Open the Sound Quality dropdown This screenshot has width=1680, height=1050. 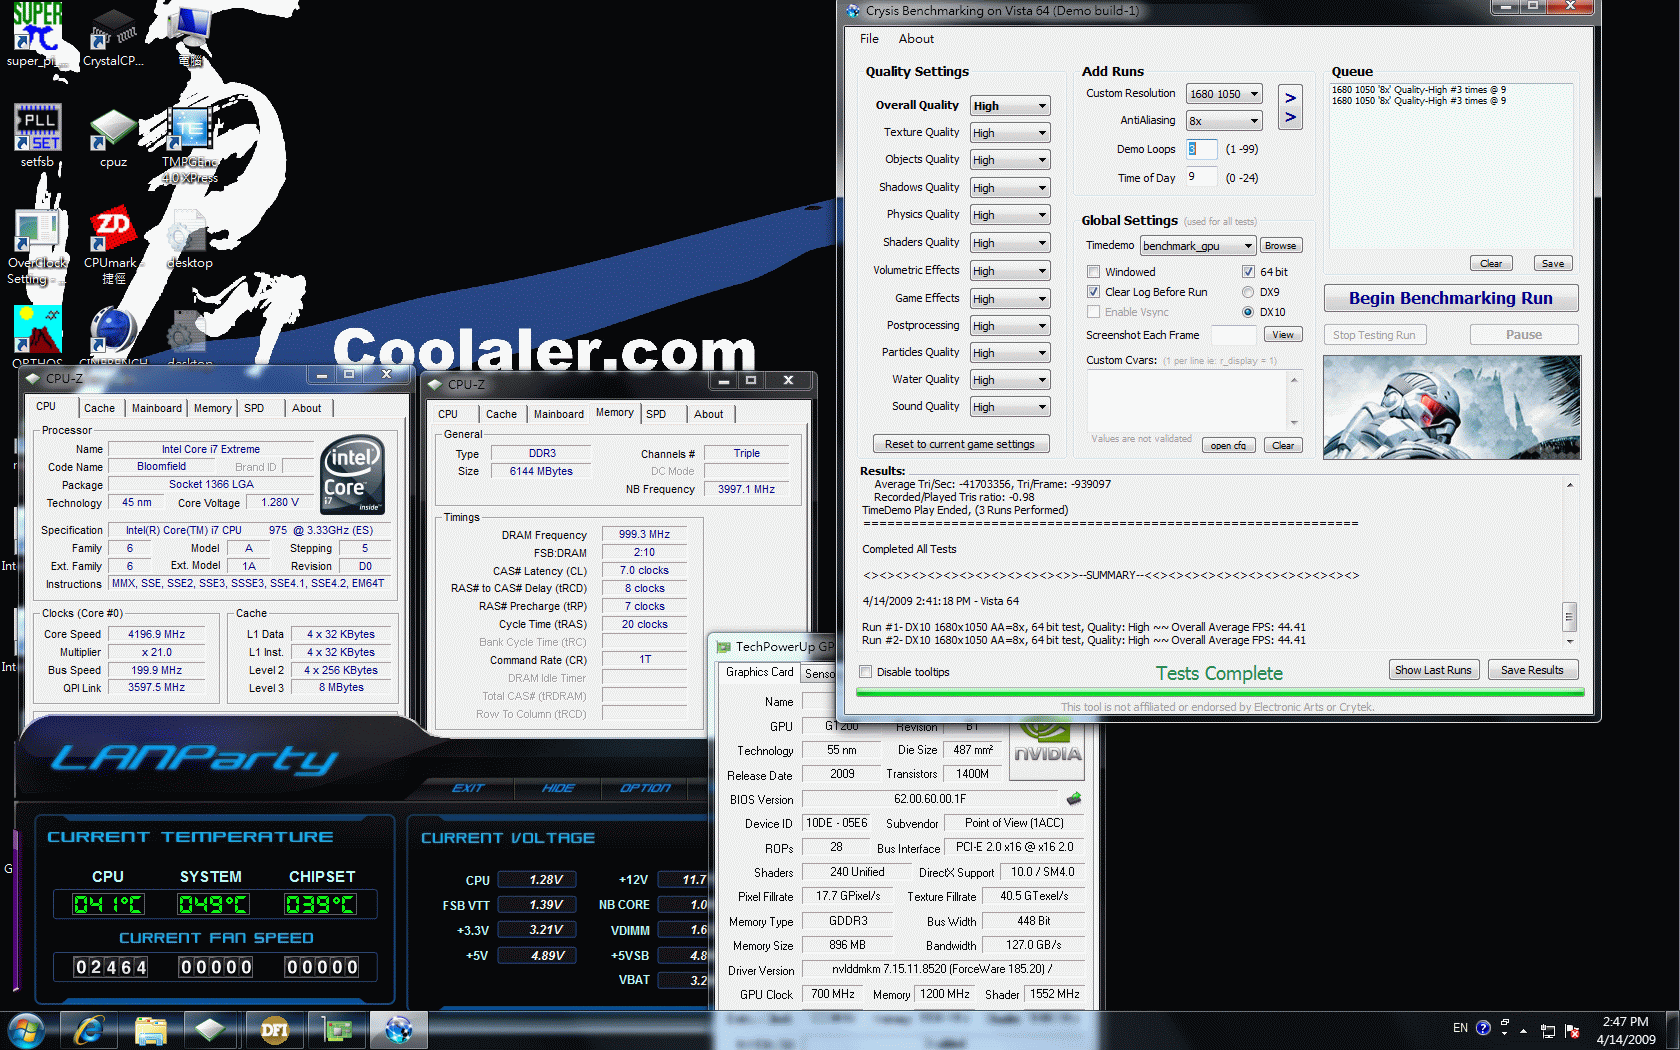(1010, 407)
